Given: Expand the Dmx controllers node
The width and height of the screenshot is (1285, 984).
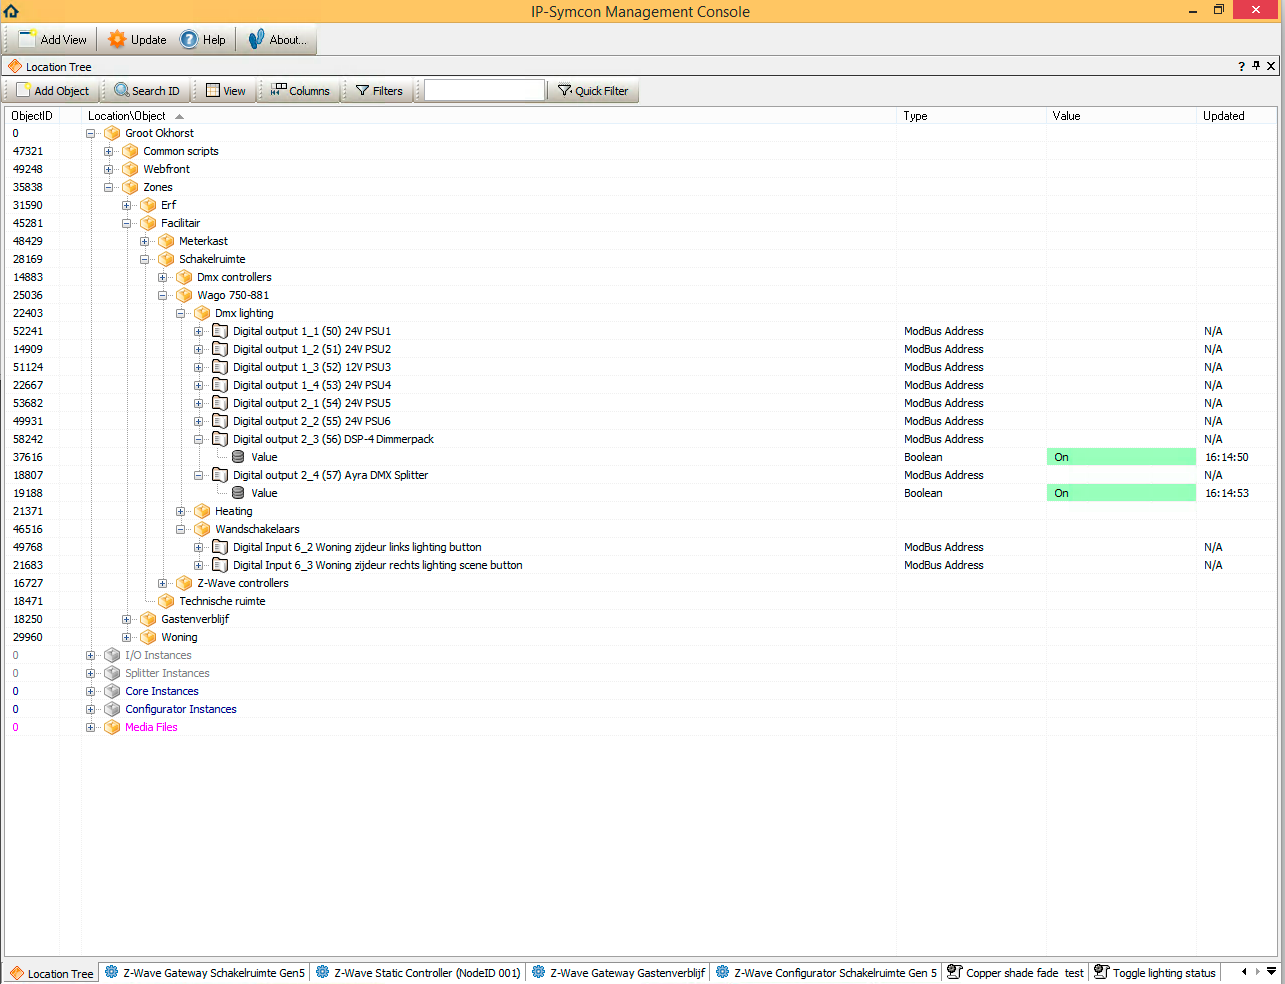Looking at the screenshot, I should [x=162, y=278].
